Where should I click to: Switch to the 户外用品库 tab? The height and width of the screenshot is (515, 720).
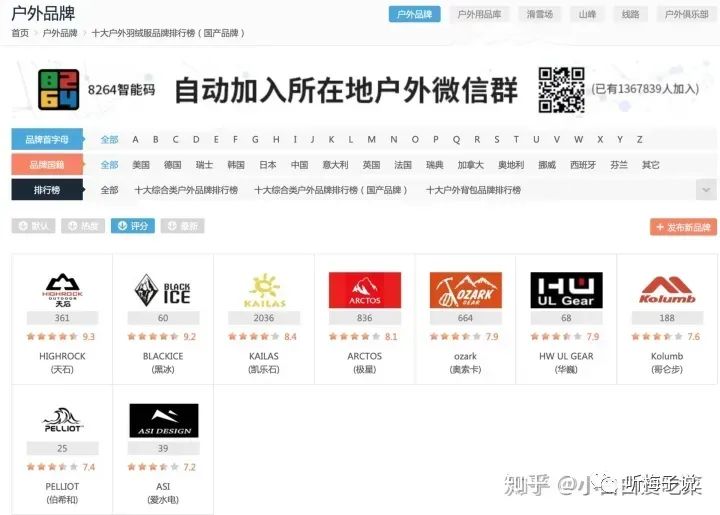479,14
